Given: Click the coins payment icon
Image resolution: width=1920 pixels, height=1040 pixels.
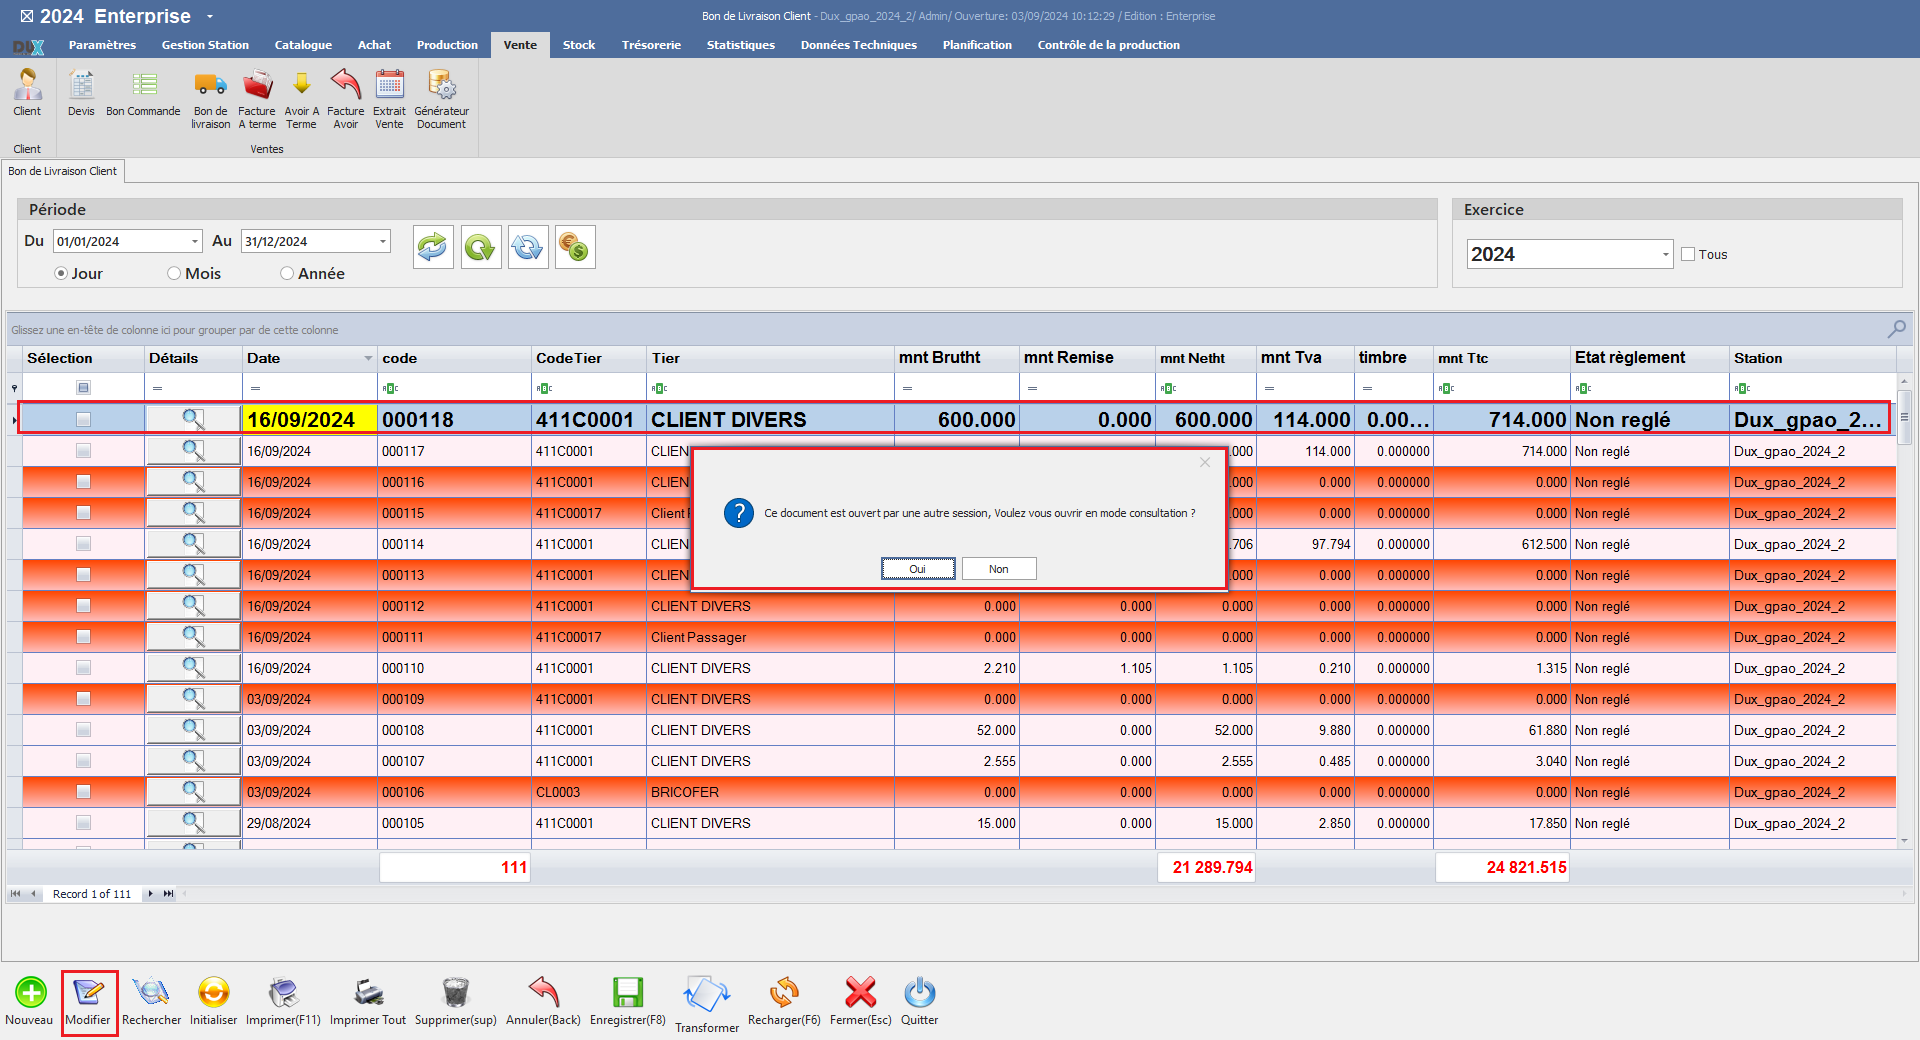Looking at the screenshot, I should click(575, 247).
